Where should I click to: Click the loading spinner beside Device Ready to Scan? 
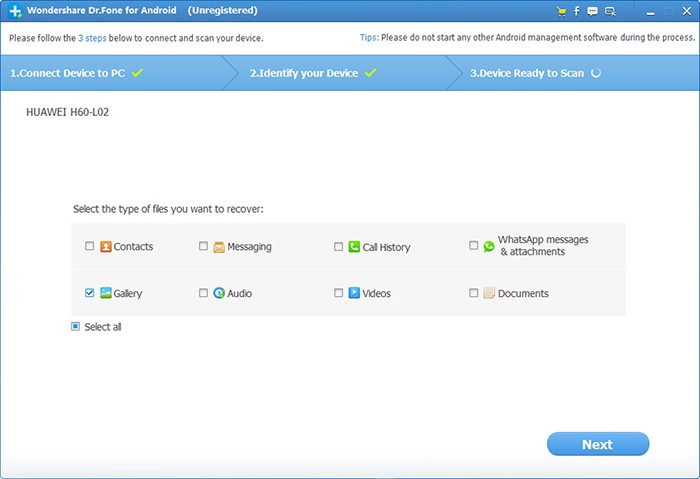click(x=596, y=73)
